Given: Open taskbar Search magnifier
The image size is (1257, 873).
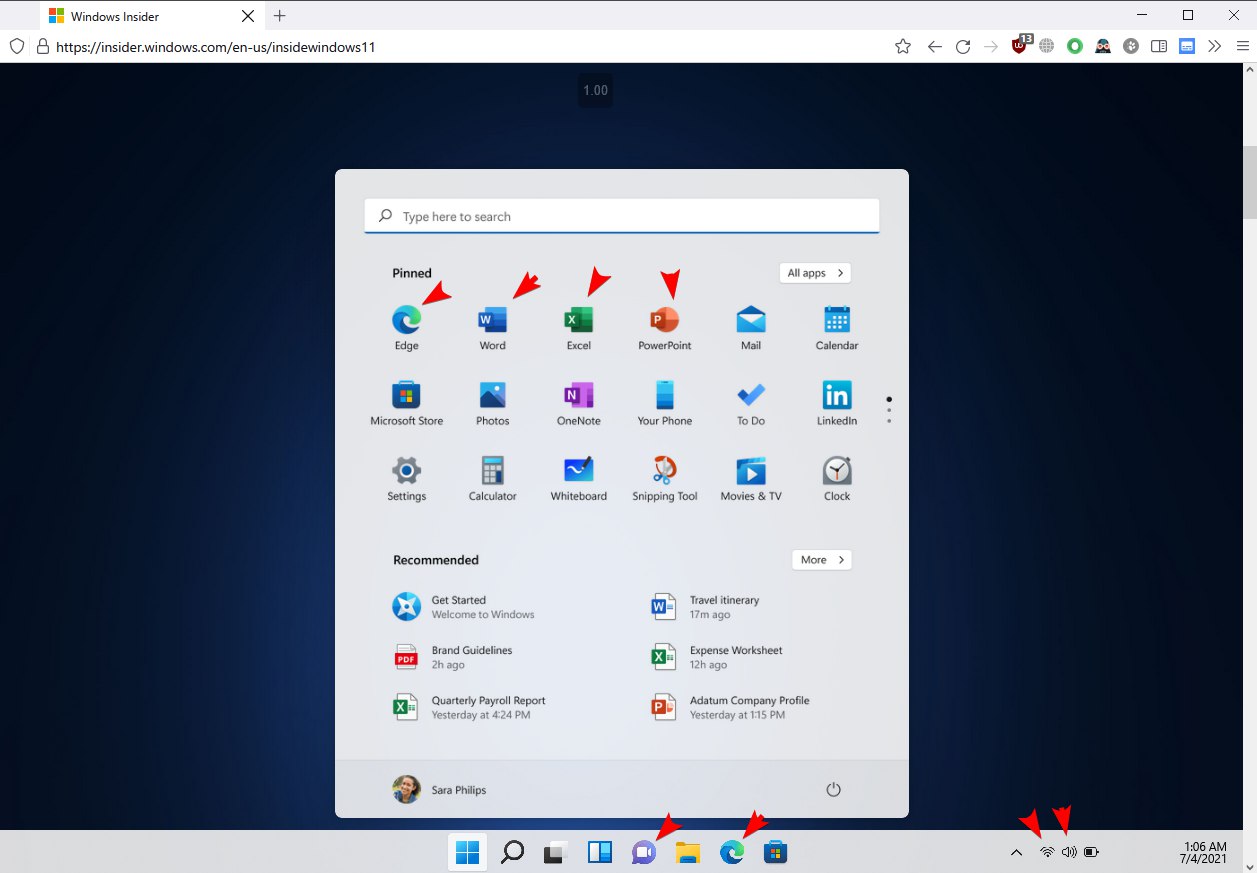Looking at the screenshot, I should [x=512, y=852].
